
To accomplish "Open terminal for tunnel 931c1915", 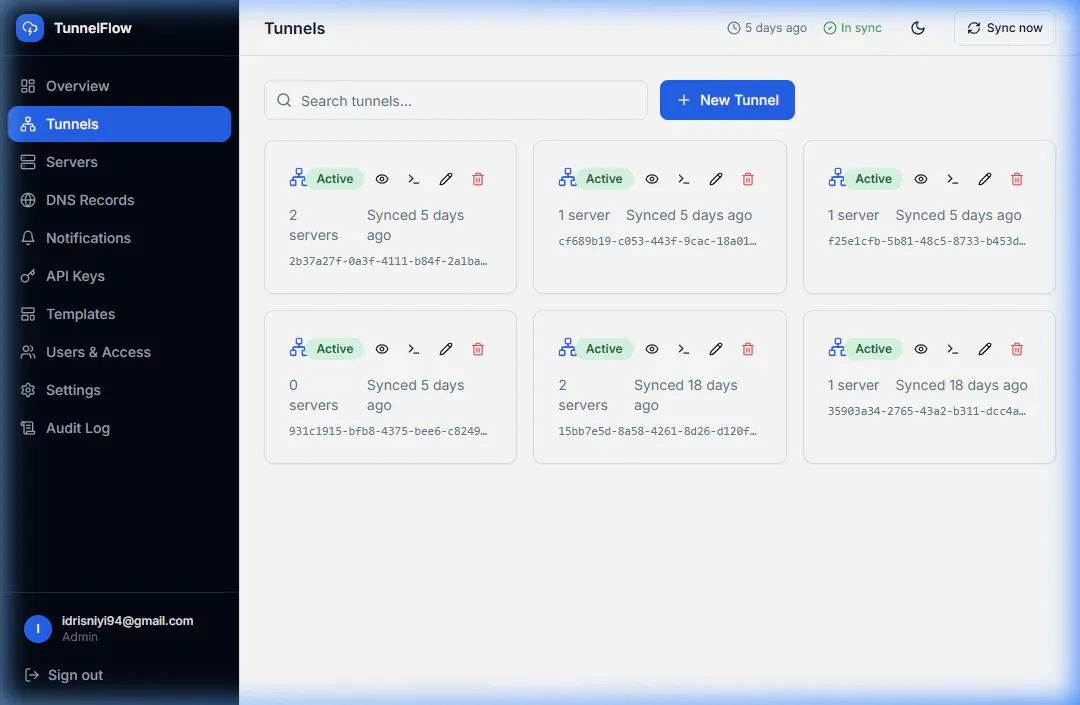I will [413, 349].
